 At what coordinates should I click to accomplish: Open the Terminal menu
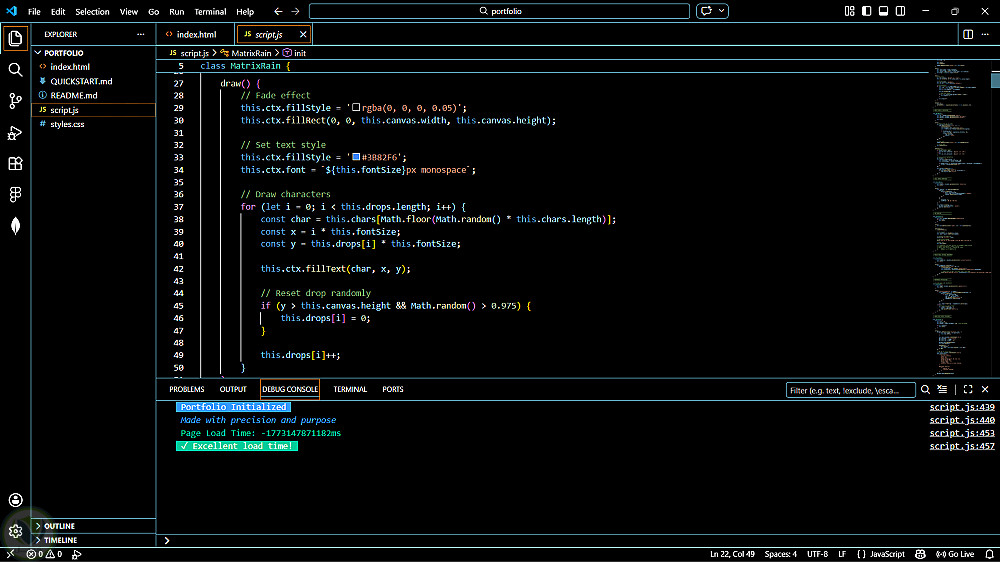(210, 11)
